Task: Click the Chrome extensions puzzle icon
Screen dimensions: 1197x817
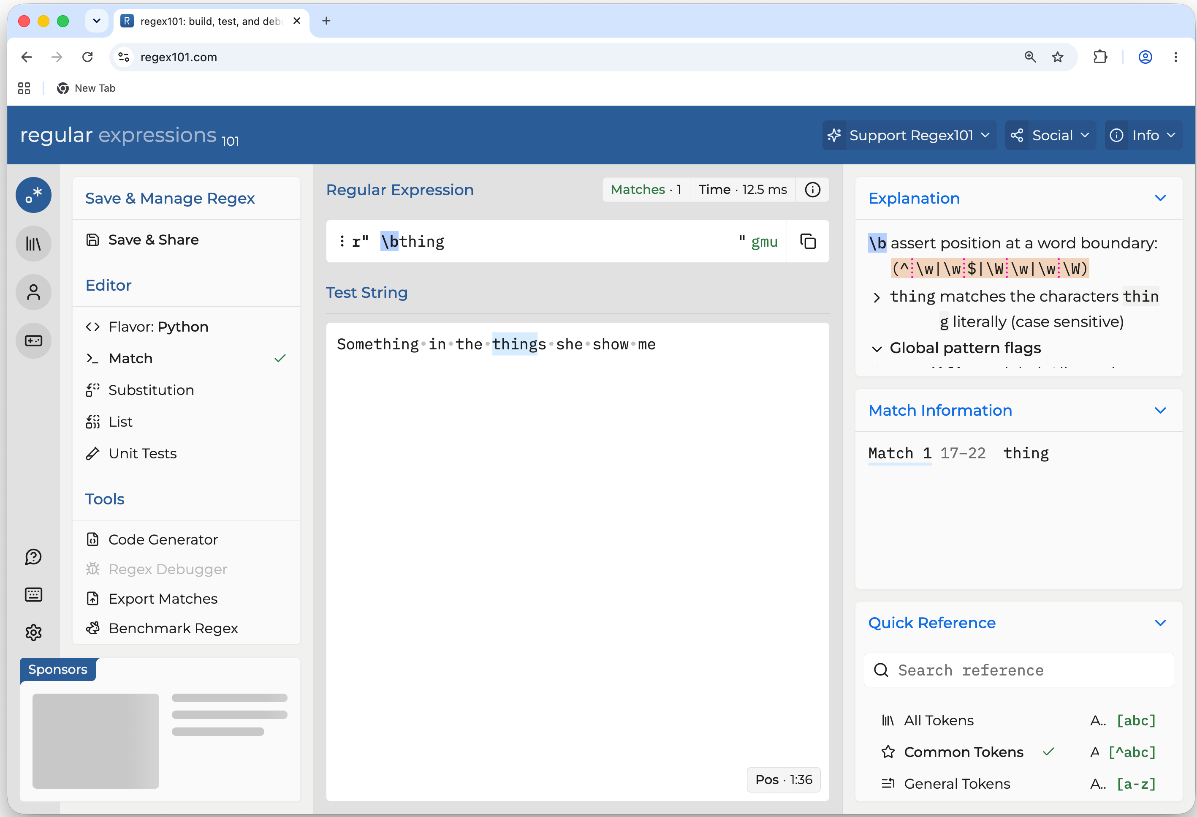Action: pyautogui.click(x=1100, y=57)
